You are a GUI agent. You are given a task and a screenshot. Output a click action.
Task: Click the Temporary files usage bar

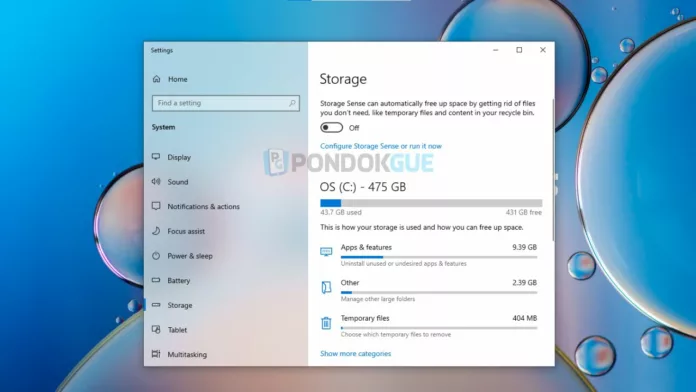click(439, 328)
